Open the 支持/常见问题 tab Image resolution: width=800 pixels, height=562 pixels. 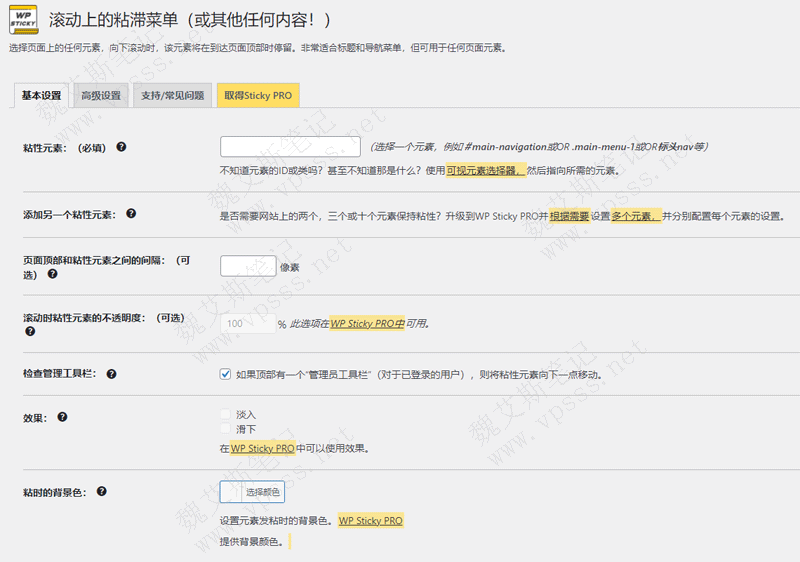pyautogui.click(x=172, y=95)
